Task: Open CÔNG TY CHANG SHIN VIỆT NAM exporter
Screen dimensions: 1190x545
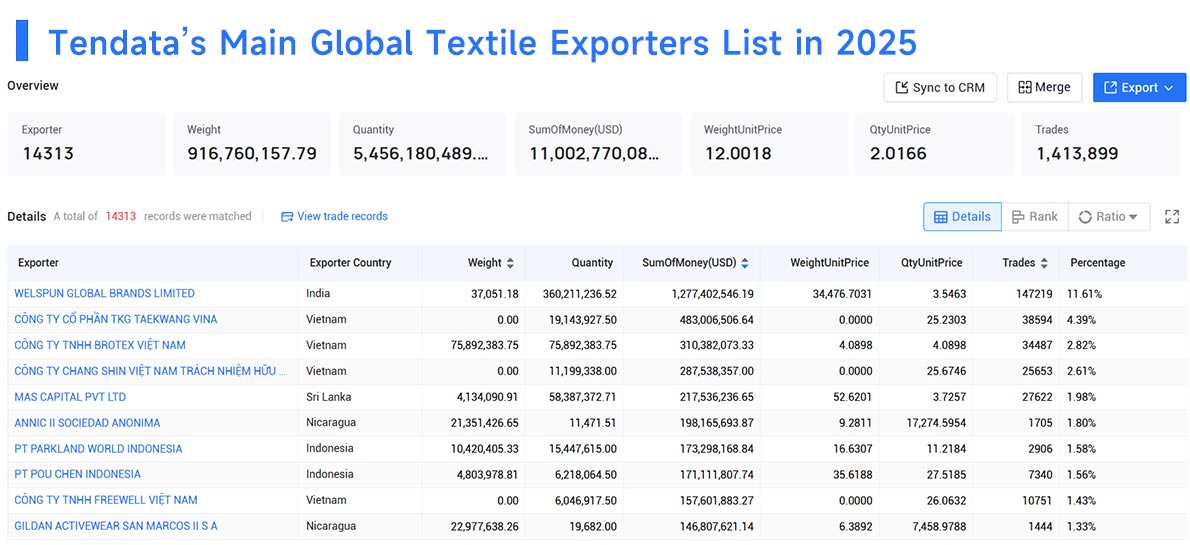Action: click(150, 370)
